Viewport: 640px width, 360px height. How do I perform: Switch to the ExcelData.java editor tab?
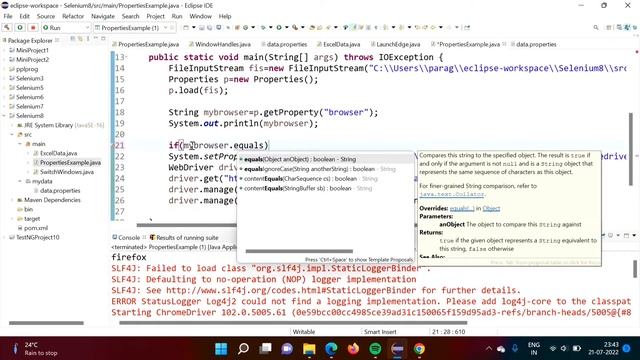pyautogui.click(x=338, y=44)
